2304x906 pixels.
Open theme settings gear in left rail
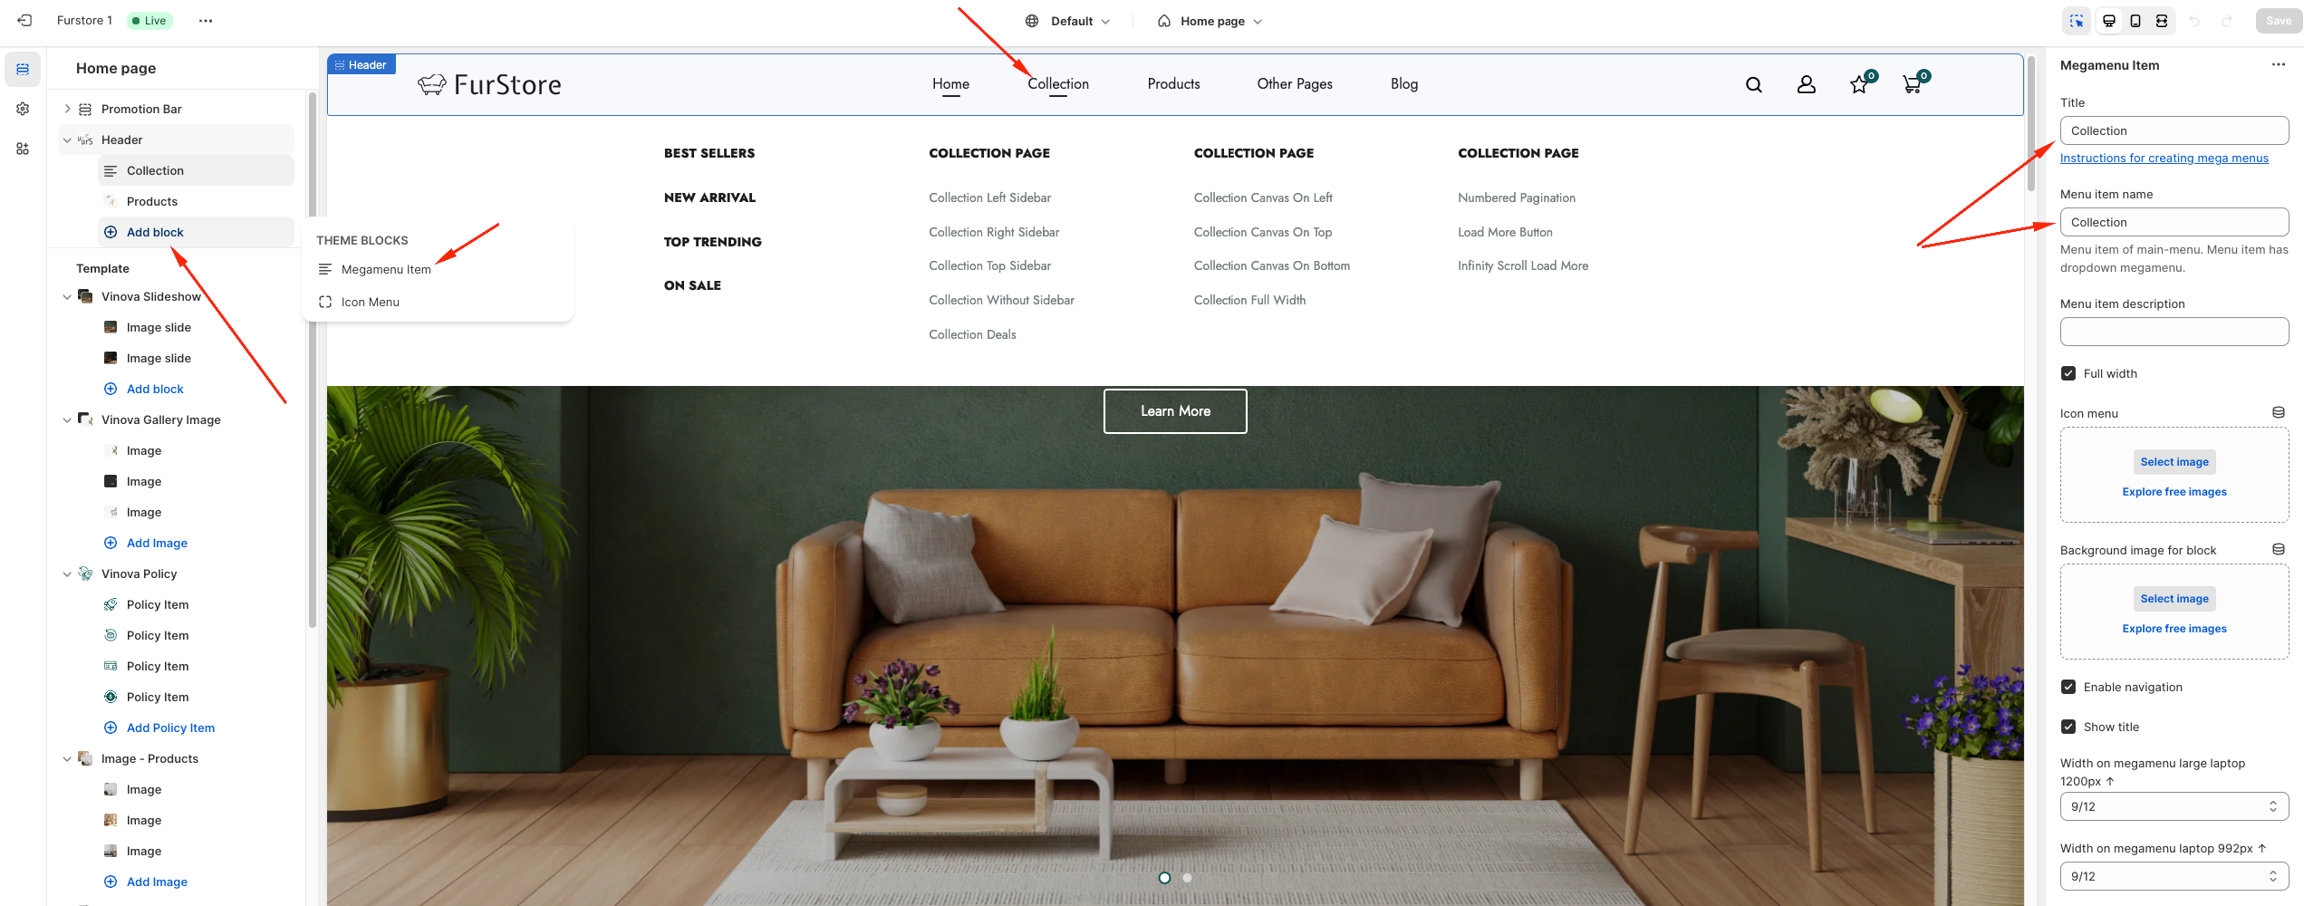pos(23,109)
